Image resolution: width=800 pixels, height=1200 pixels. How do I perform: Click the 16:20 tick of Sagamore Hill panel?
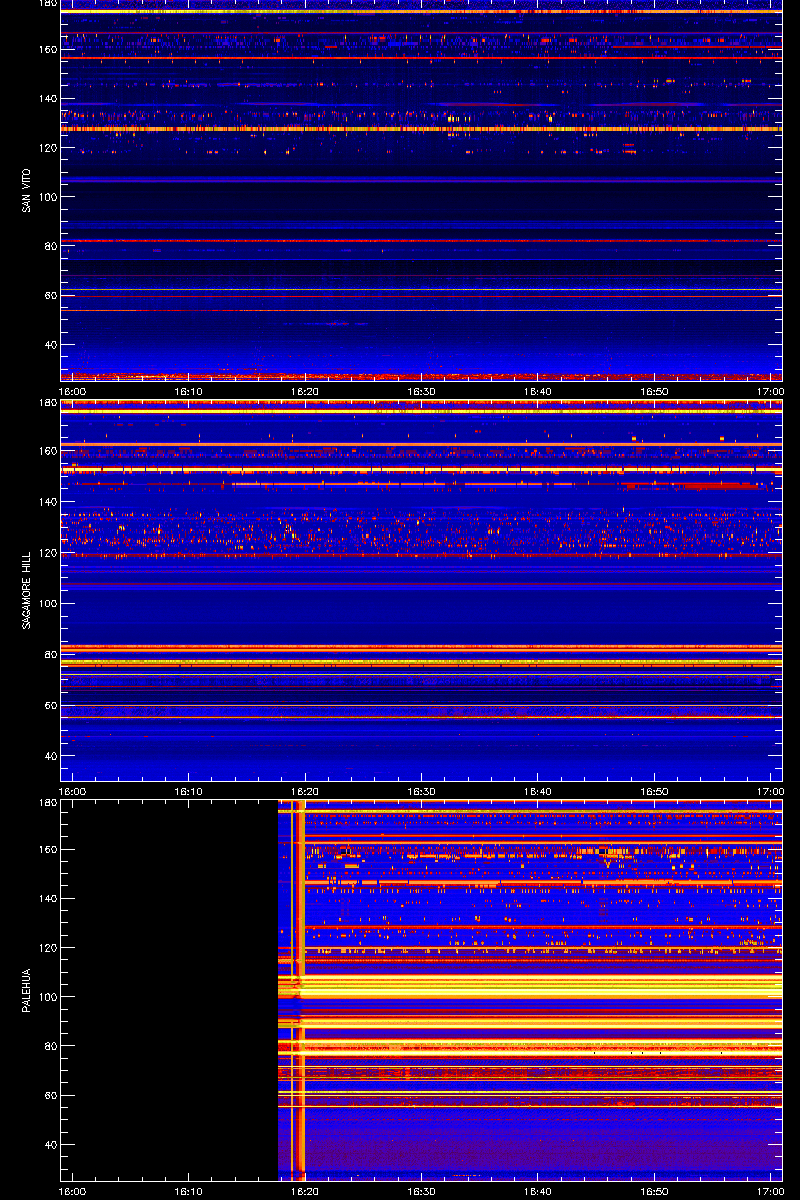click(305, 791)
